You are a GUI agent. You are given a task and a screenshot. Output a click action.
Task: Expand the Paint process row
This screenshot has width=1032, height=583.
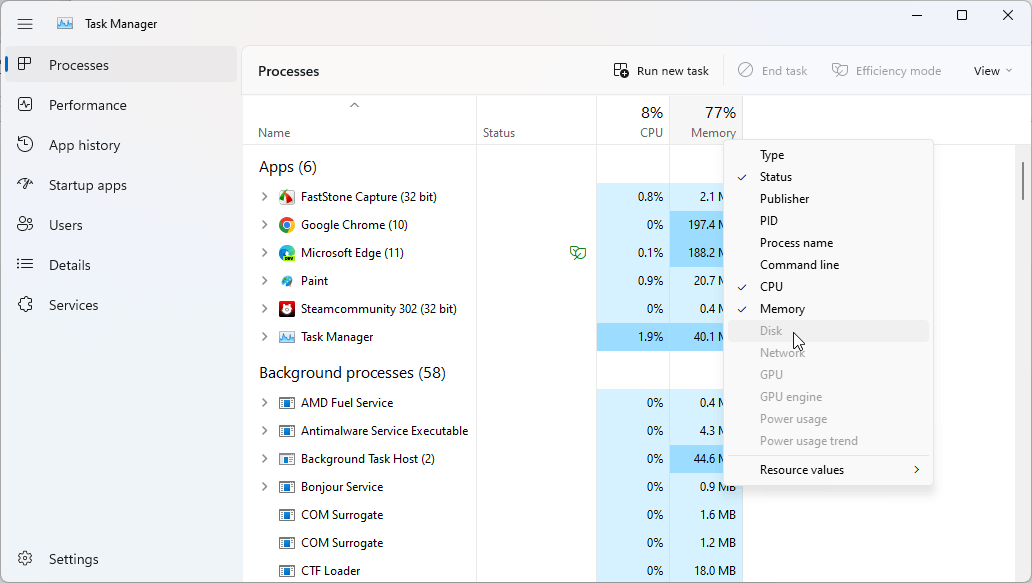coord(265,281)
